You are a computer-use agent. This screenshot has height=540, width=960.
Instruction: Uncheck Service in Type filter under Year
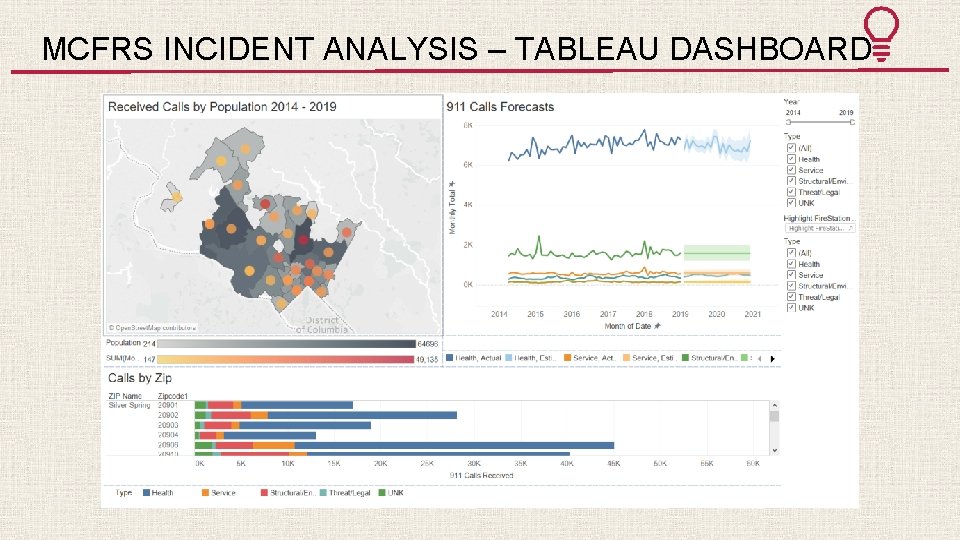(x=791, y=170)
